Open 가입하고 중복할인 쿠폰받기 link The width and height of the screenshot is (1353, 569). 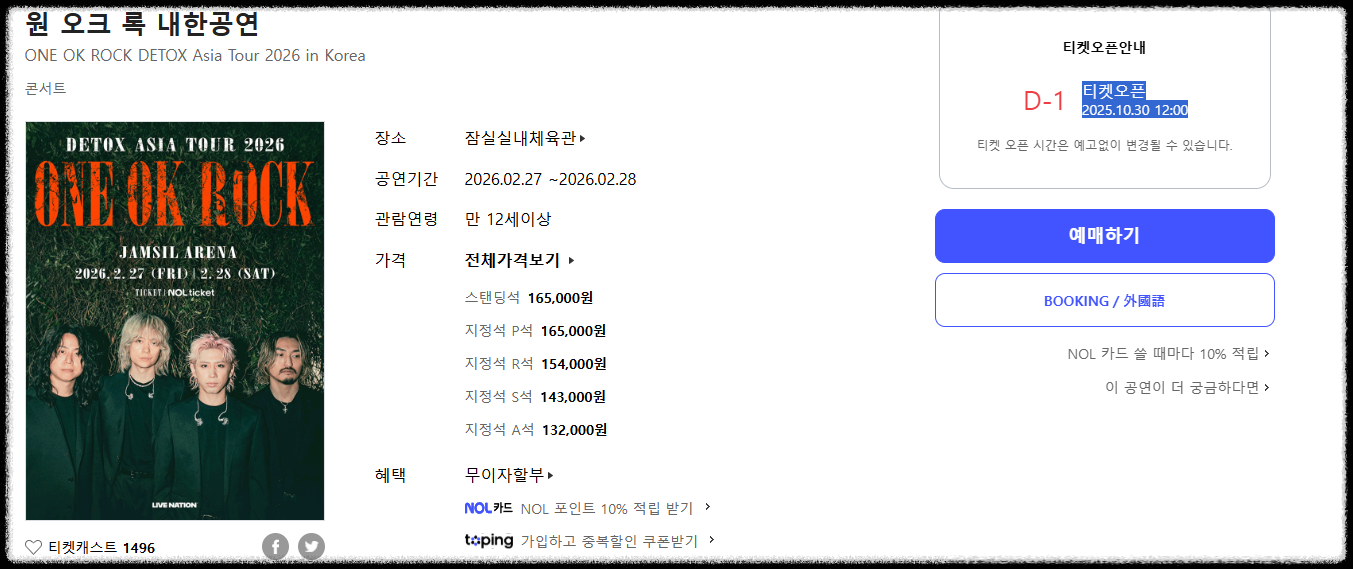[x=617, y=541]
